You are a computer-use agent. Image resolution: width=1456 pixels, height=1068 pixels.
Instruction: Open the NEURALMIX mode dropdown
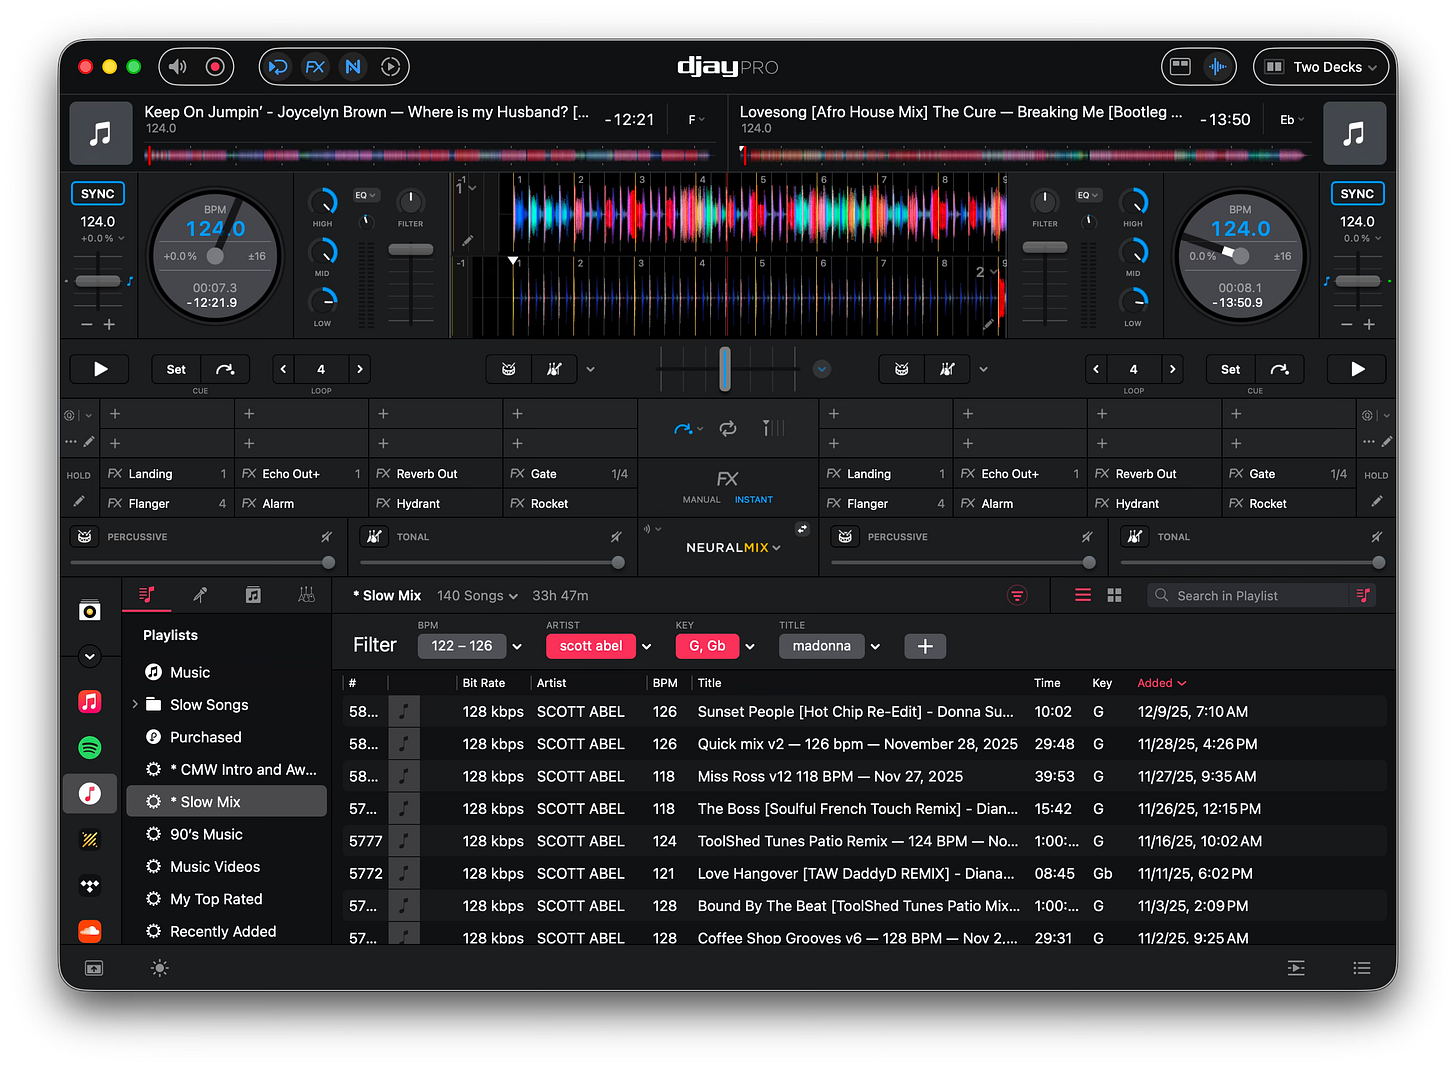[733, 547]
